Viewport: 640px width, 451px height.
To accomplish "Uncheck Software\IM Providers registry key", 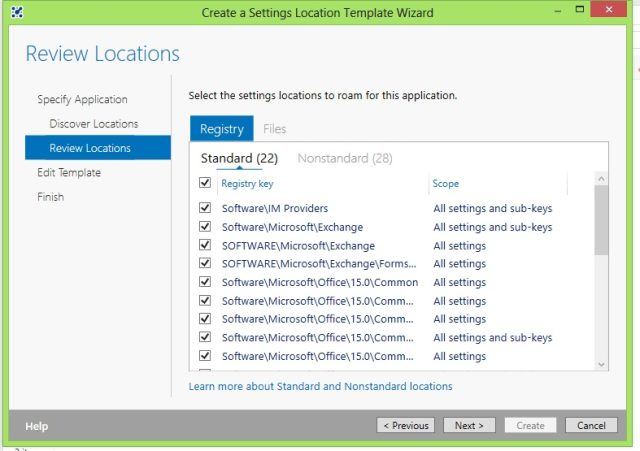I will tap(205, 208).
